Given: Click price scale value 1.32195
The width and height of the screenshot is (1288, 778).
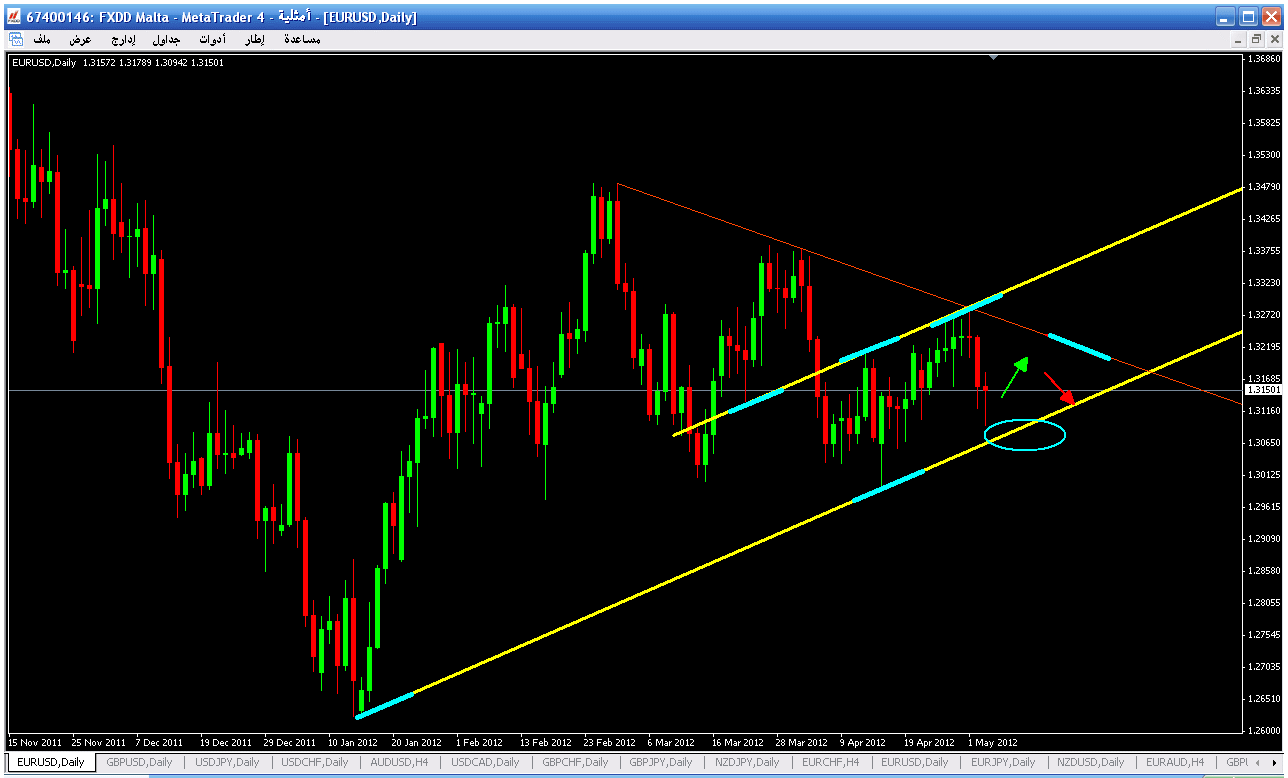Looking at the screenshot, I should coord(1264,346).
